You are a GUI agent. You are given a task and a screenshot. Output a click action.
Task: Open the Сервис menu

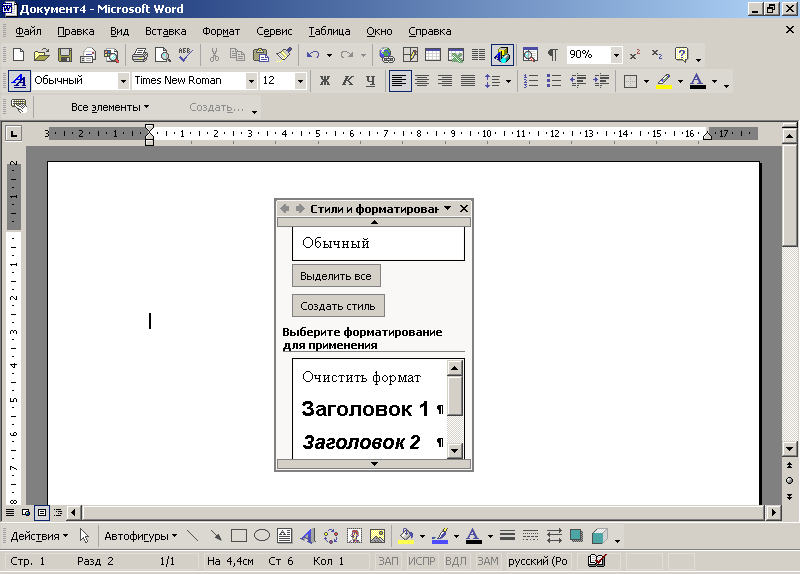coord(274,31)
